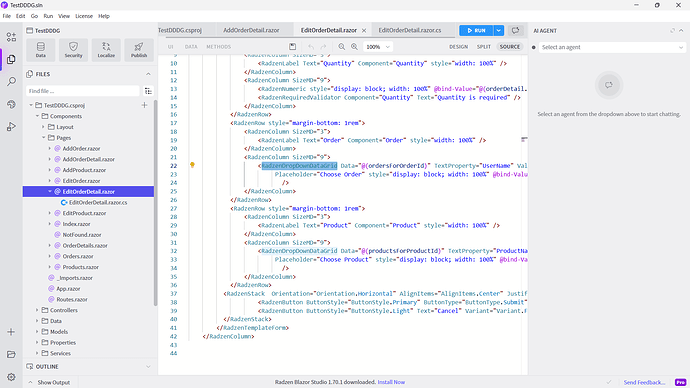Open the UI editor tab
This screenshot has height=388, width=690.
[170, 47]
